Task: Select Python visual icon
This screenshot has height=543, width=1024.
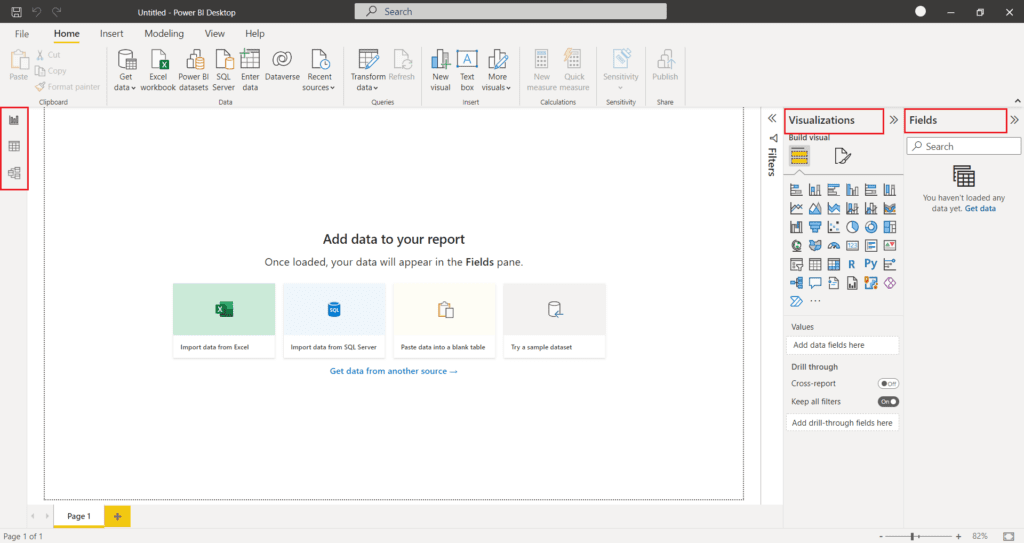Action: click(x=871, y=264)
